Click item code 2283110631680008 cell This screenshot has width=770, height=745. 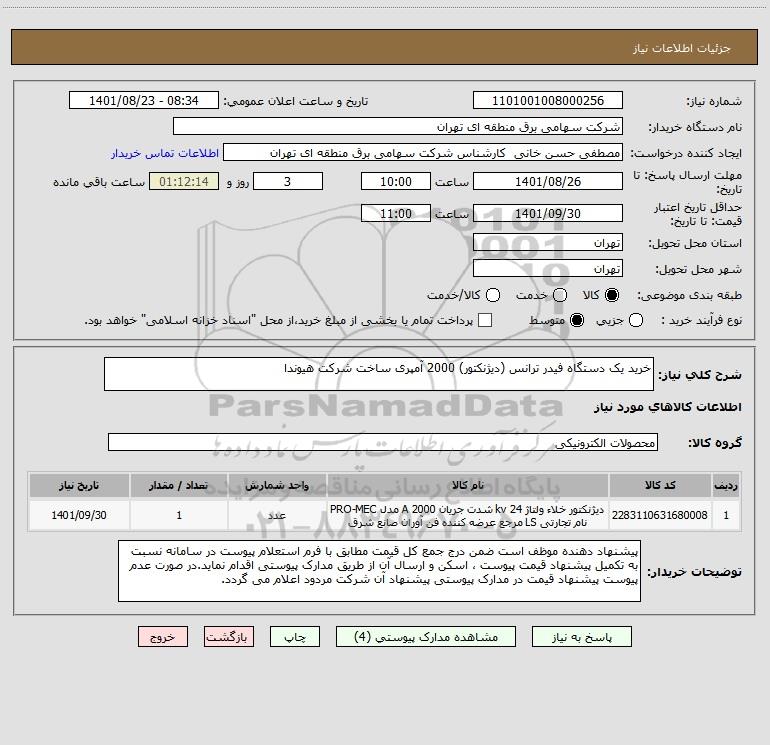(660, 515)
